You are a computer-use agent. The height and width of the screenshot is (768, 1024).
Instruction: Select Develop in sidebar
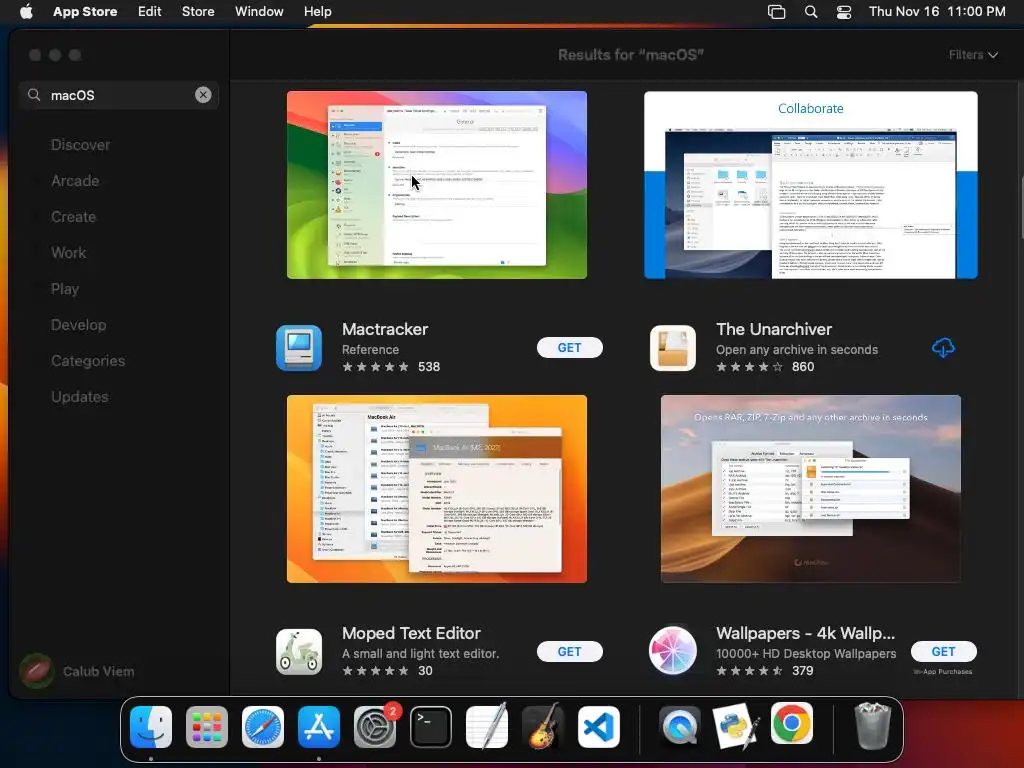tap(78, 325)
